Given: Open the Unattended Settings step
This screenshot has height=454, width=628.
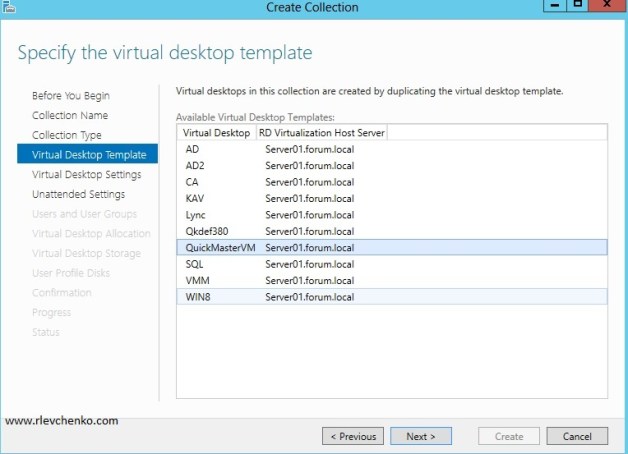Looking at the screenshot, I should click(78, 194).
